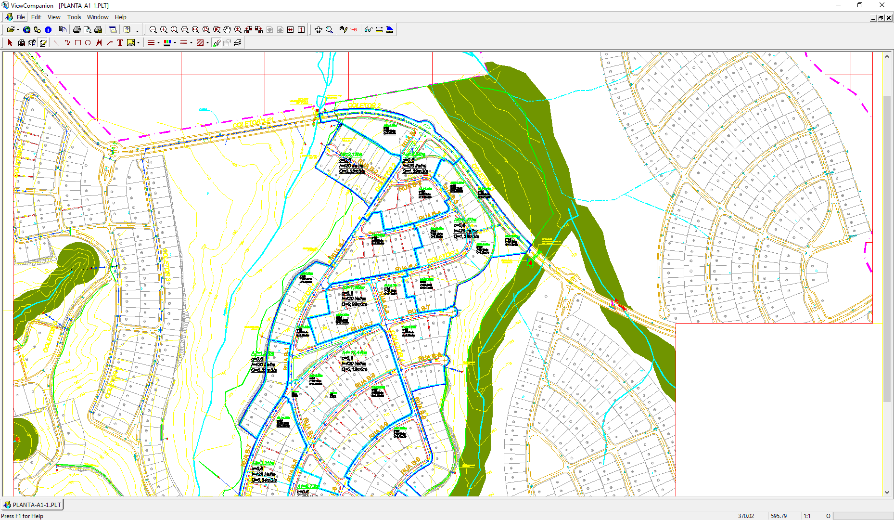Select the red arrow pointer tool

coord(9,43)
